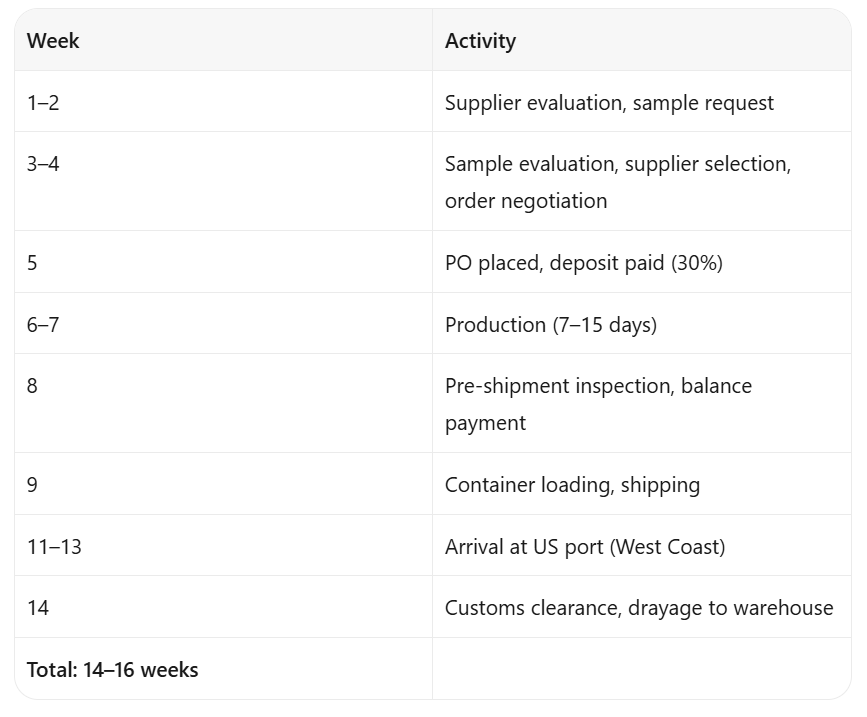Select the Production (7–15 days) cell
867x717 pixels.
(x=641, y=323)
